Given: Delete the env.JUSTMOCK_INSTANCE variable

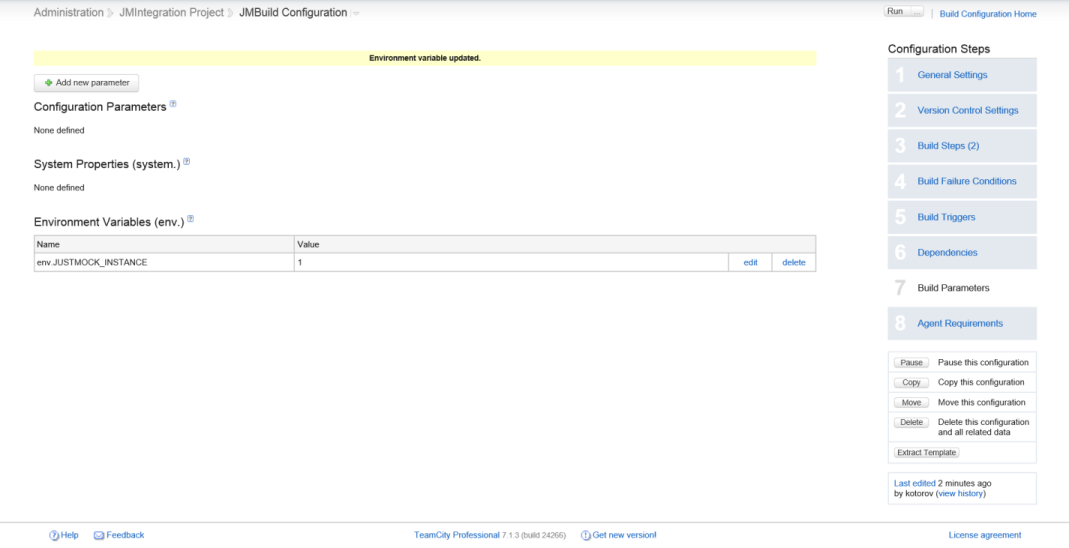Looking at the screenshot, I should pyautogui.click(x=794, y=262).
